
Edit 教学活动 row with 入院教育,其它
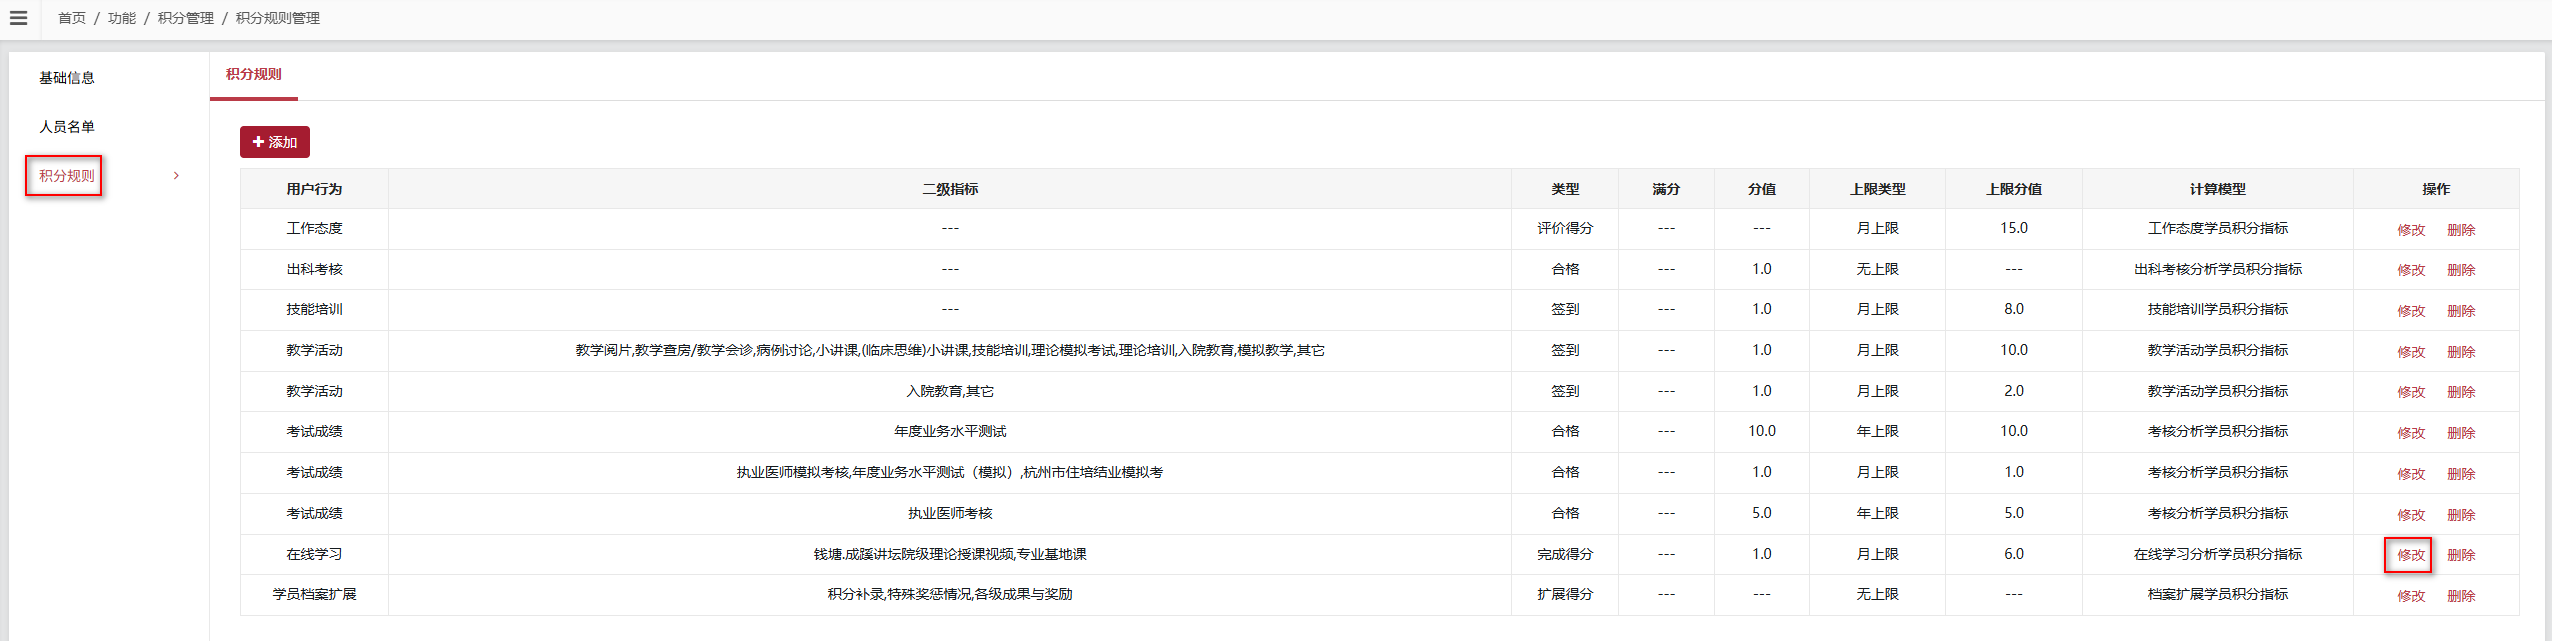click(x=2411, y=392)
